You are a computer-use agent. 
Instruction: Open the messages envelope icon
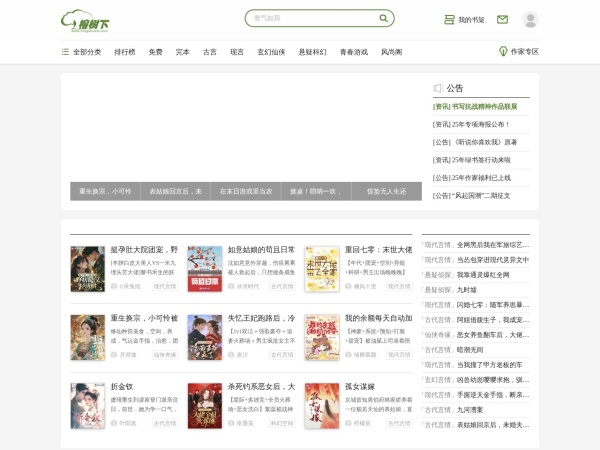(x=502, y=19)
